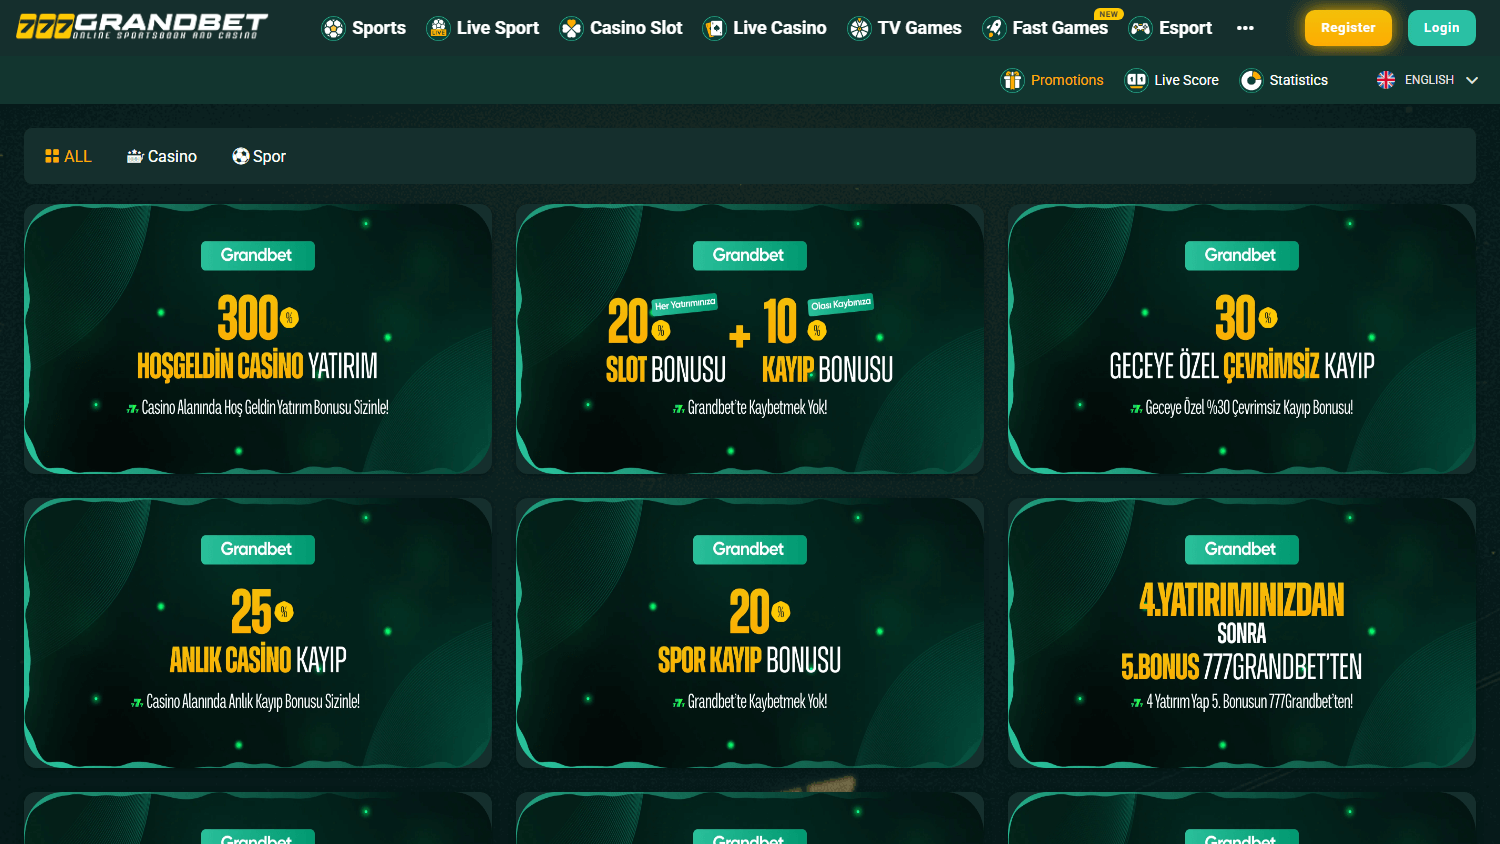Click the UK flag beside ENGLISH
The width and height of the screenshot is (1500, 844).
click(x=1385, y=79)
